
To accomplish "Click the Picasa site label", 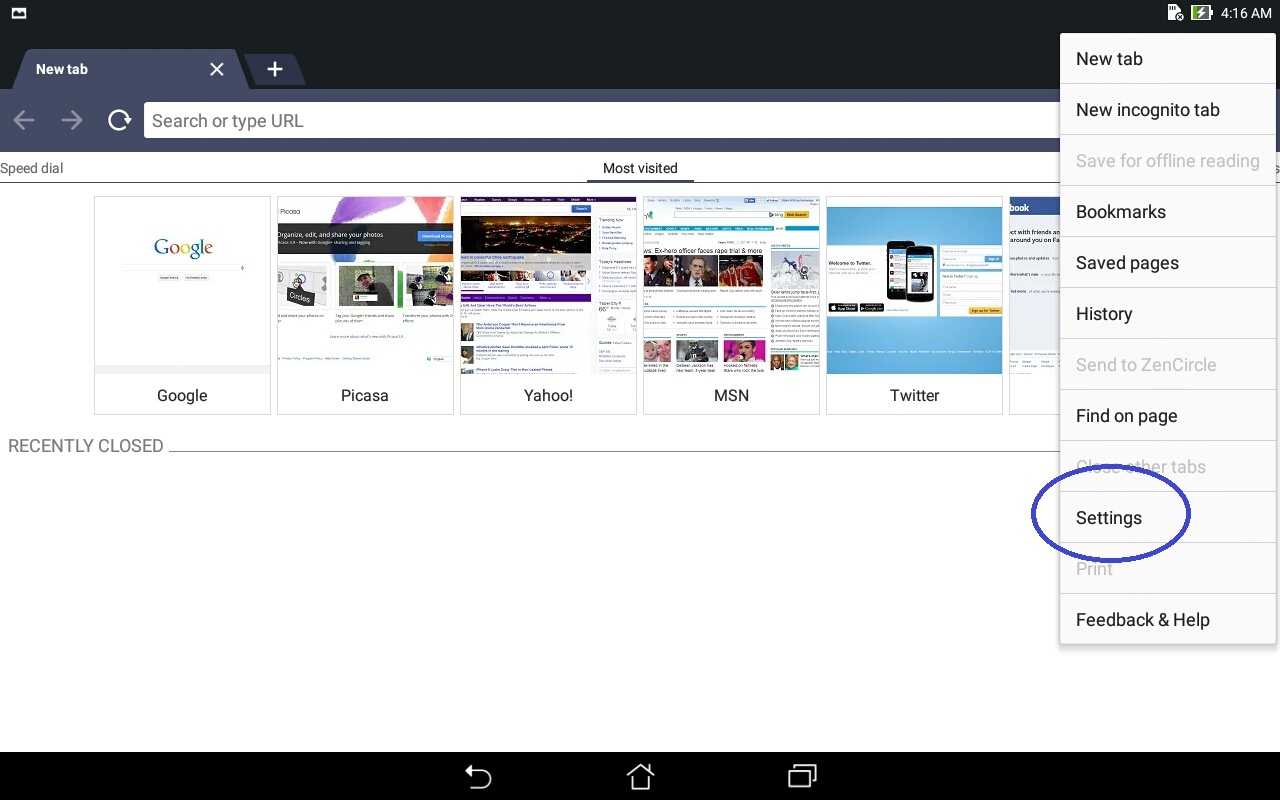I will 365,395.
